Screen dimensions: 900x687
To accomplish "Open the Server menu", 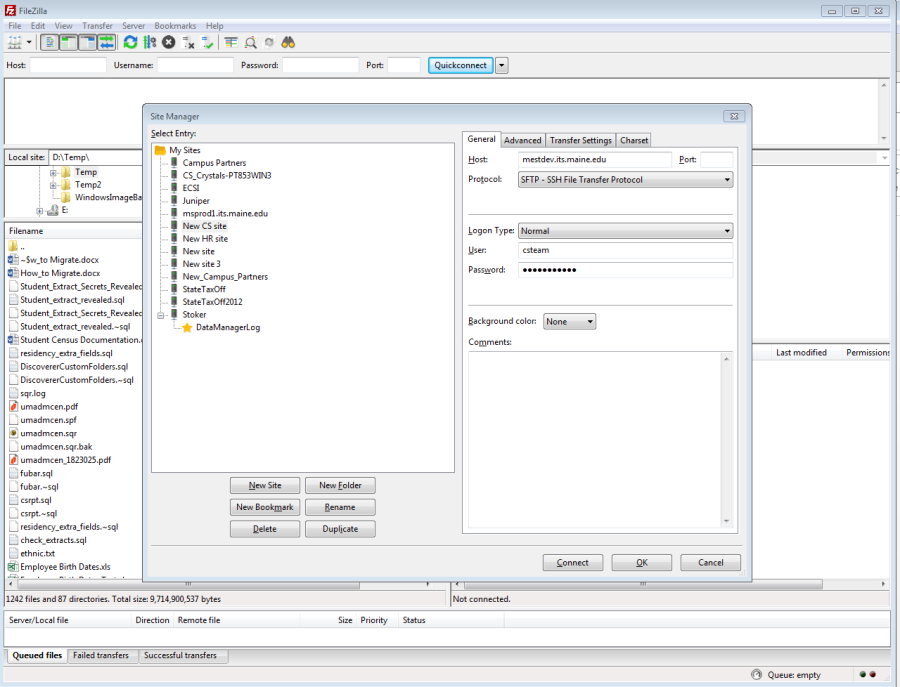I will pos(133,26).
